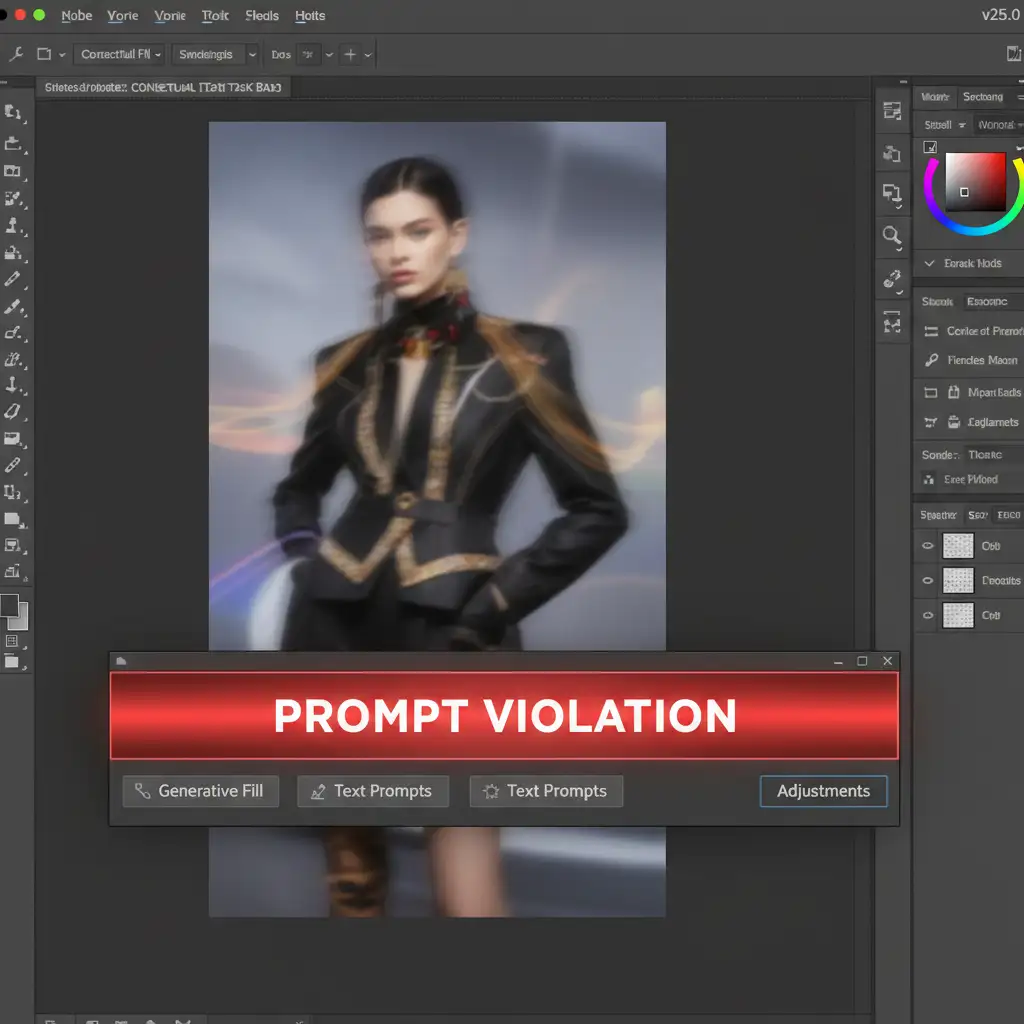Toggle visibility of the top Cbb layer

click(928, 546)
